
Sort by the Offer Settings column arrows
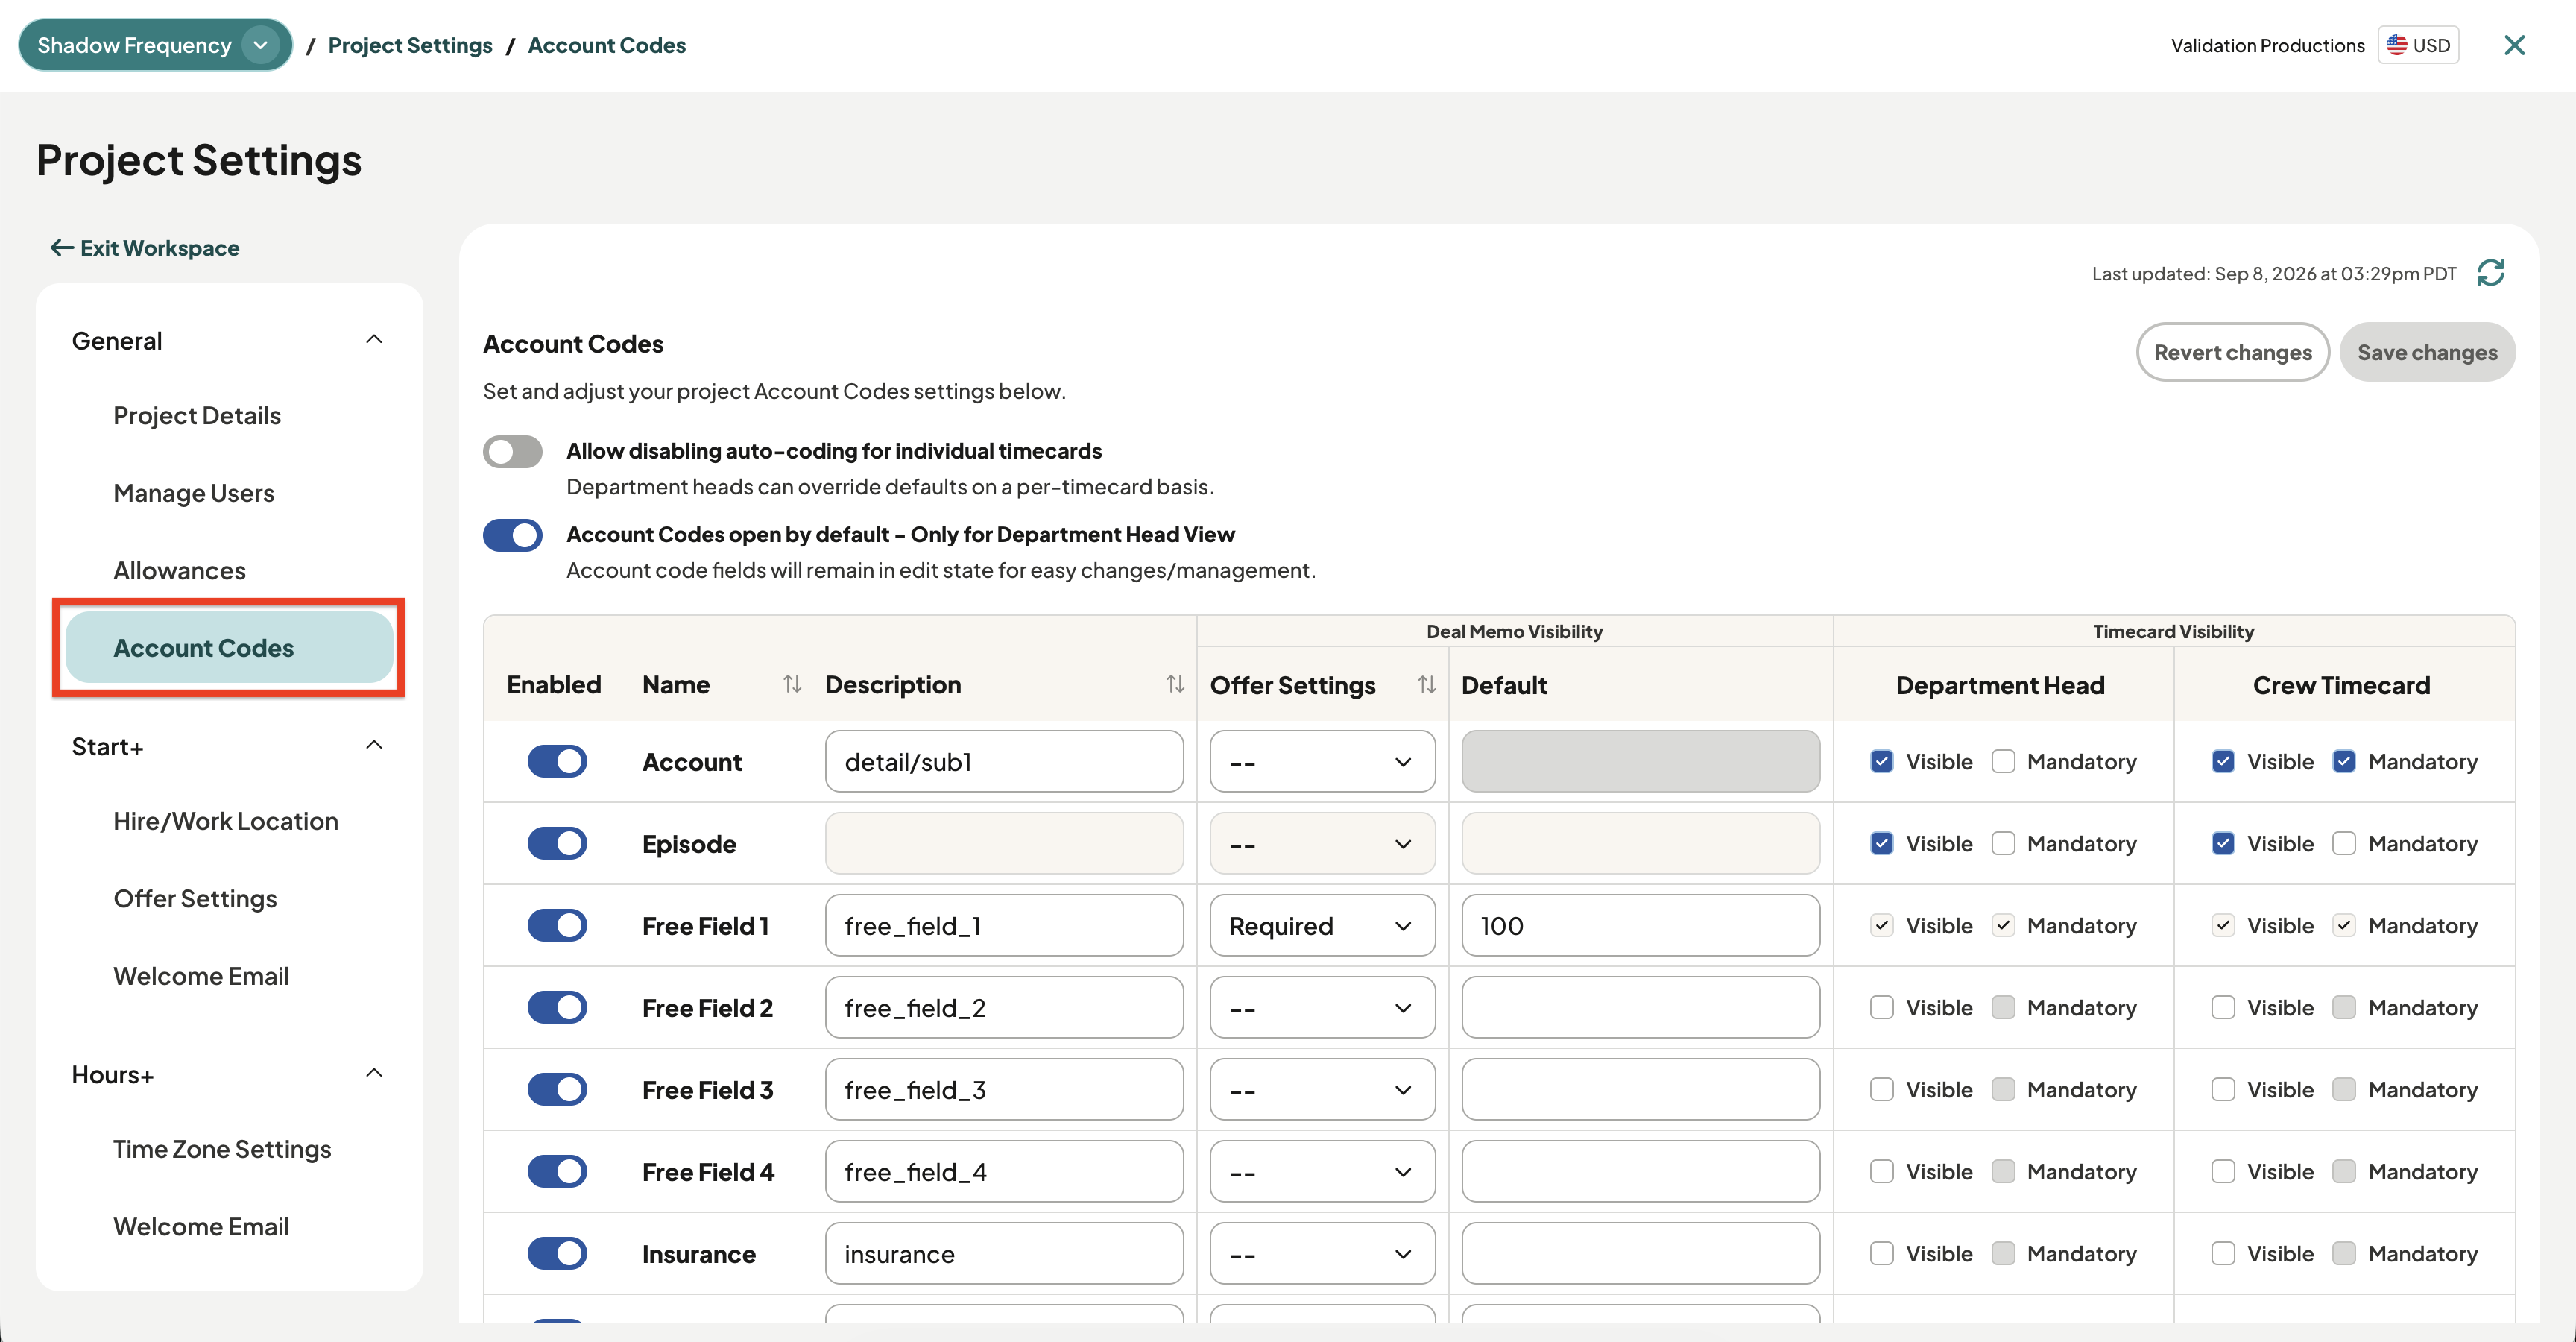[x=1427, y=684]
